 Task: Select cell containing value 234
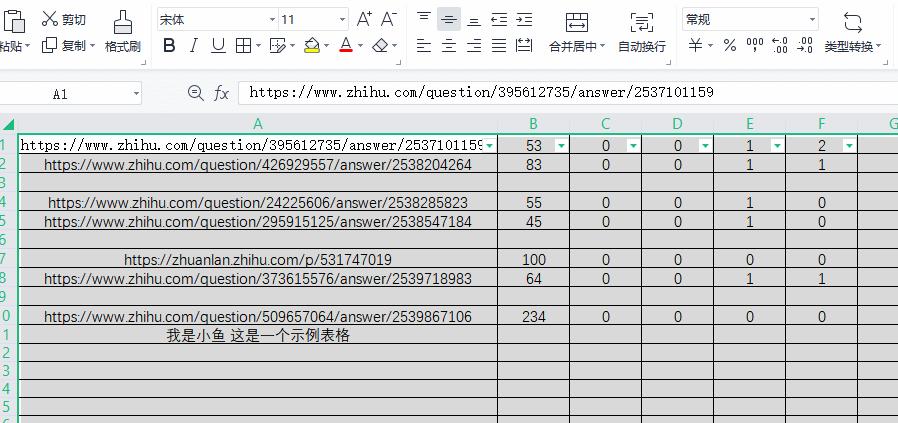(x=534, y=316)
